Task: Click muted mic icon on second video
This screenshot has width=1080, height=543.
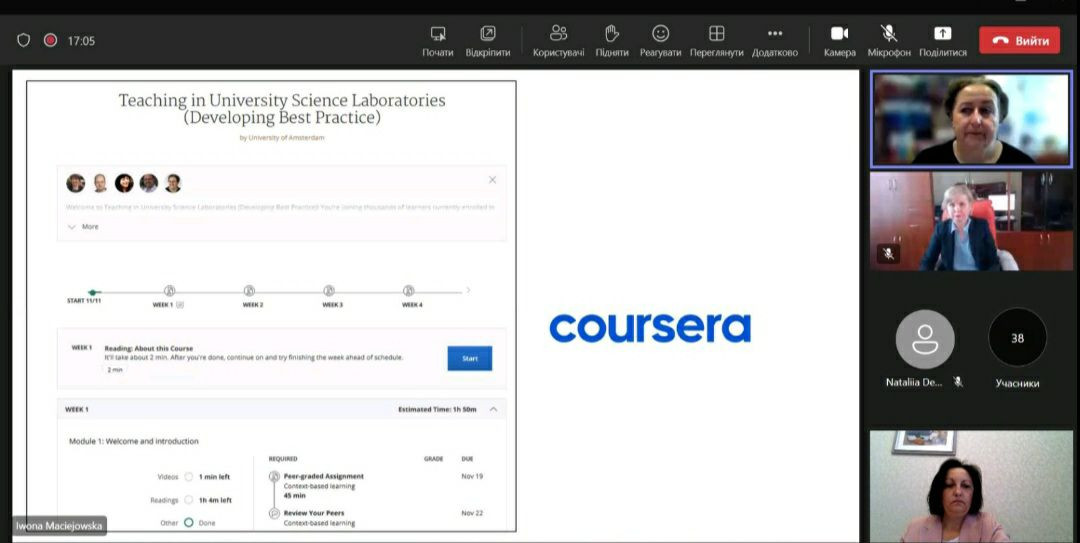Action: coord(889,254)
